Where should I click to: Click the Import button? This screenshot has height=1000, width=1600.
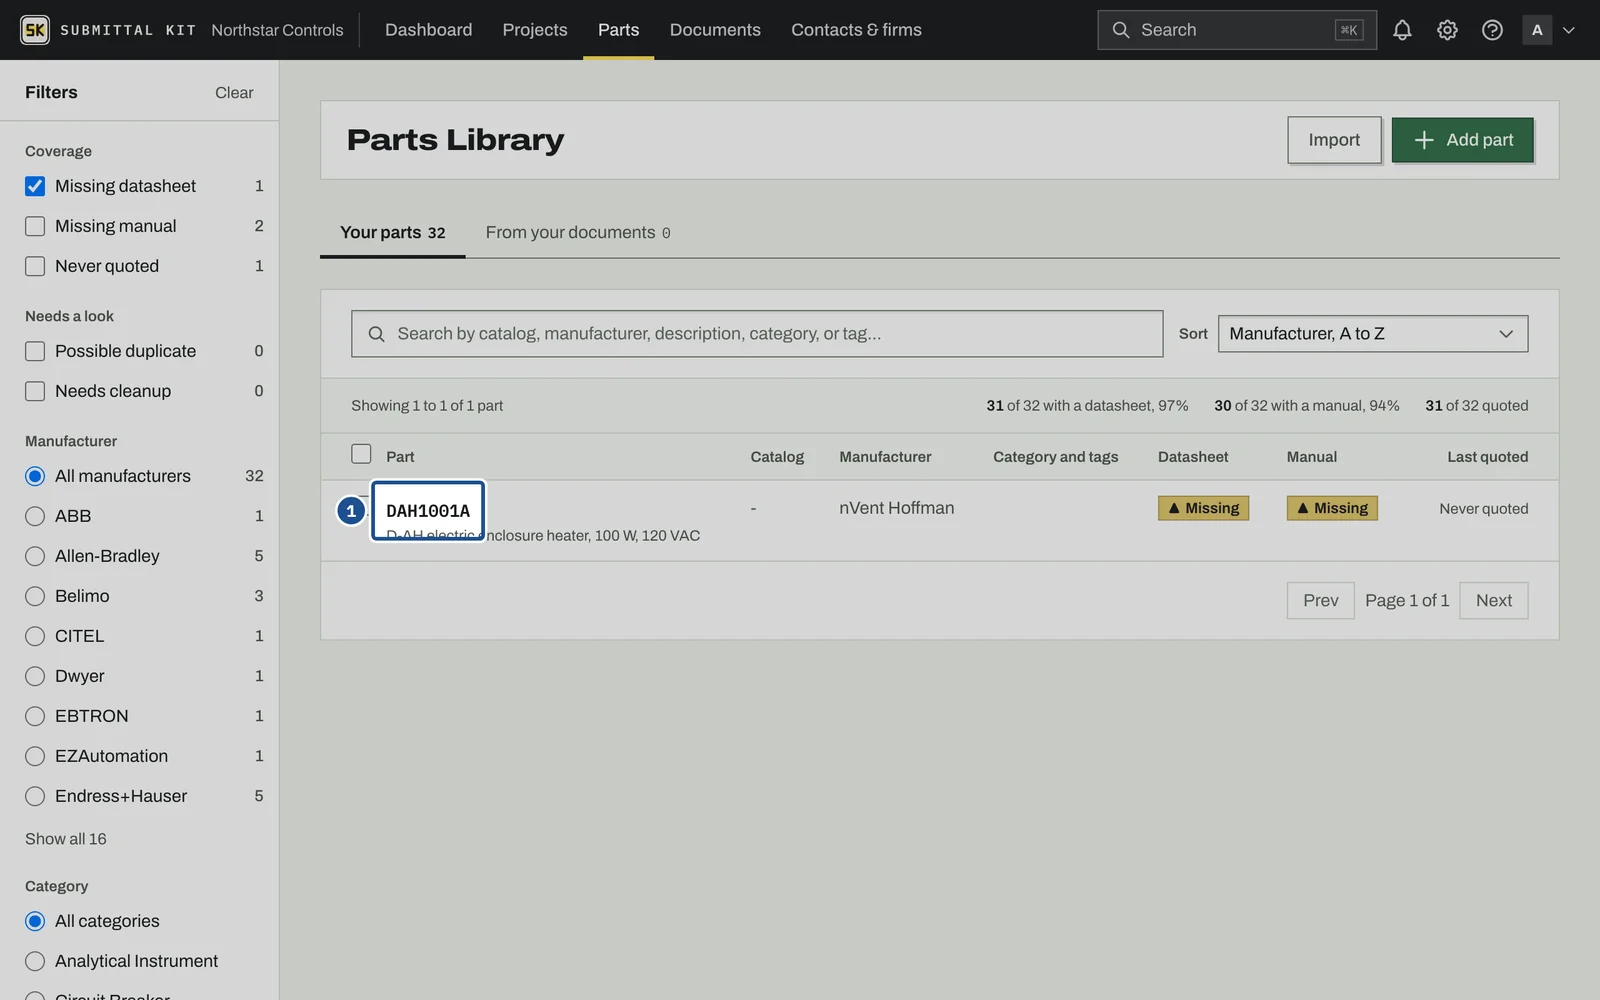click(1334, 140)
